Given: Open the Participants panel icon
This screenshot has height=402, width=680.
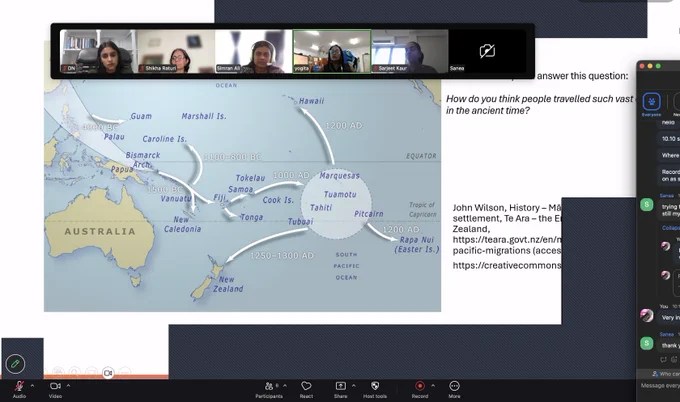Looking at the screenshot, I should tap(269, 386).
